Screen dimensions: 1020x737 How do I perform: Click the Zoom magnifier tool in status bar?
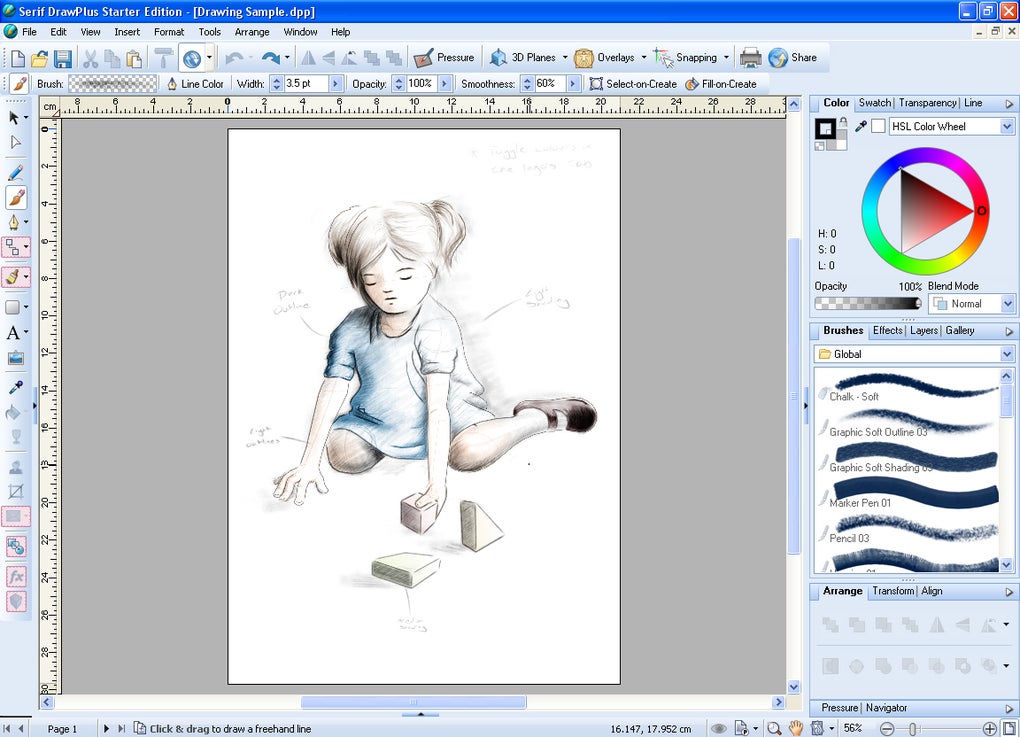774,729
